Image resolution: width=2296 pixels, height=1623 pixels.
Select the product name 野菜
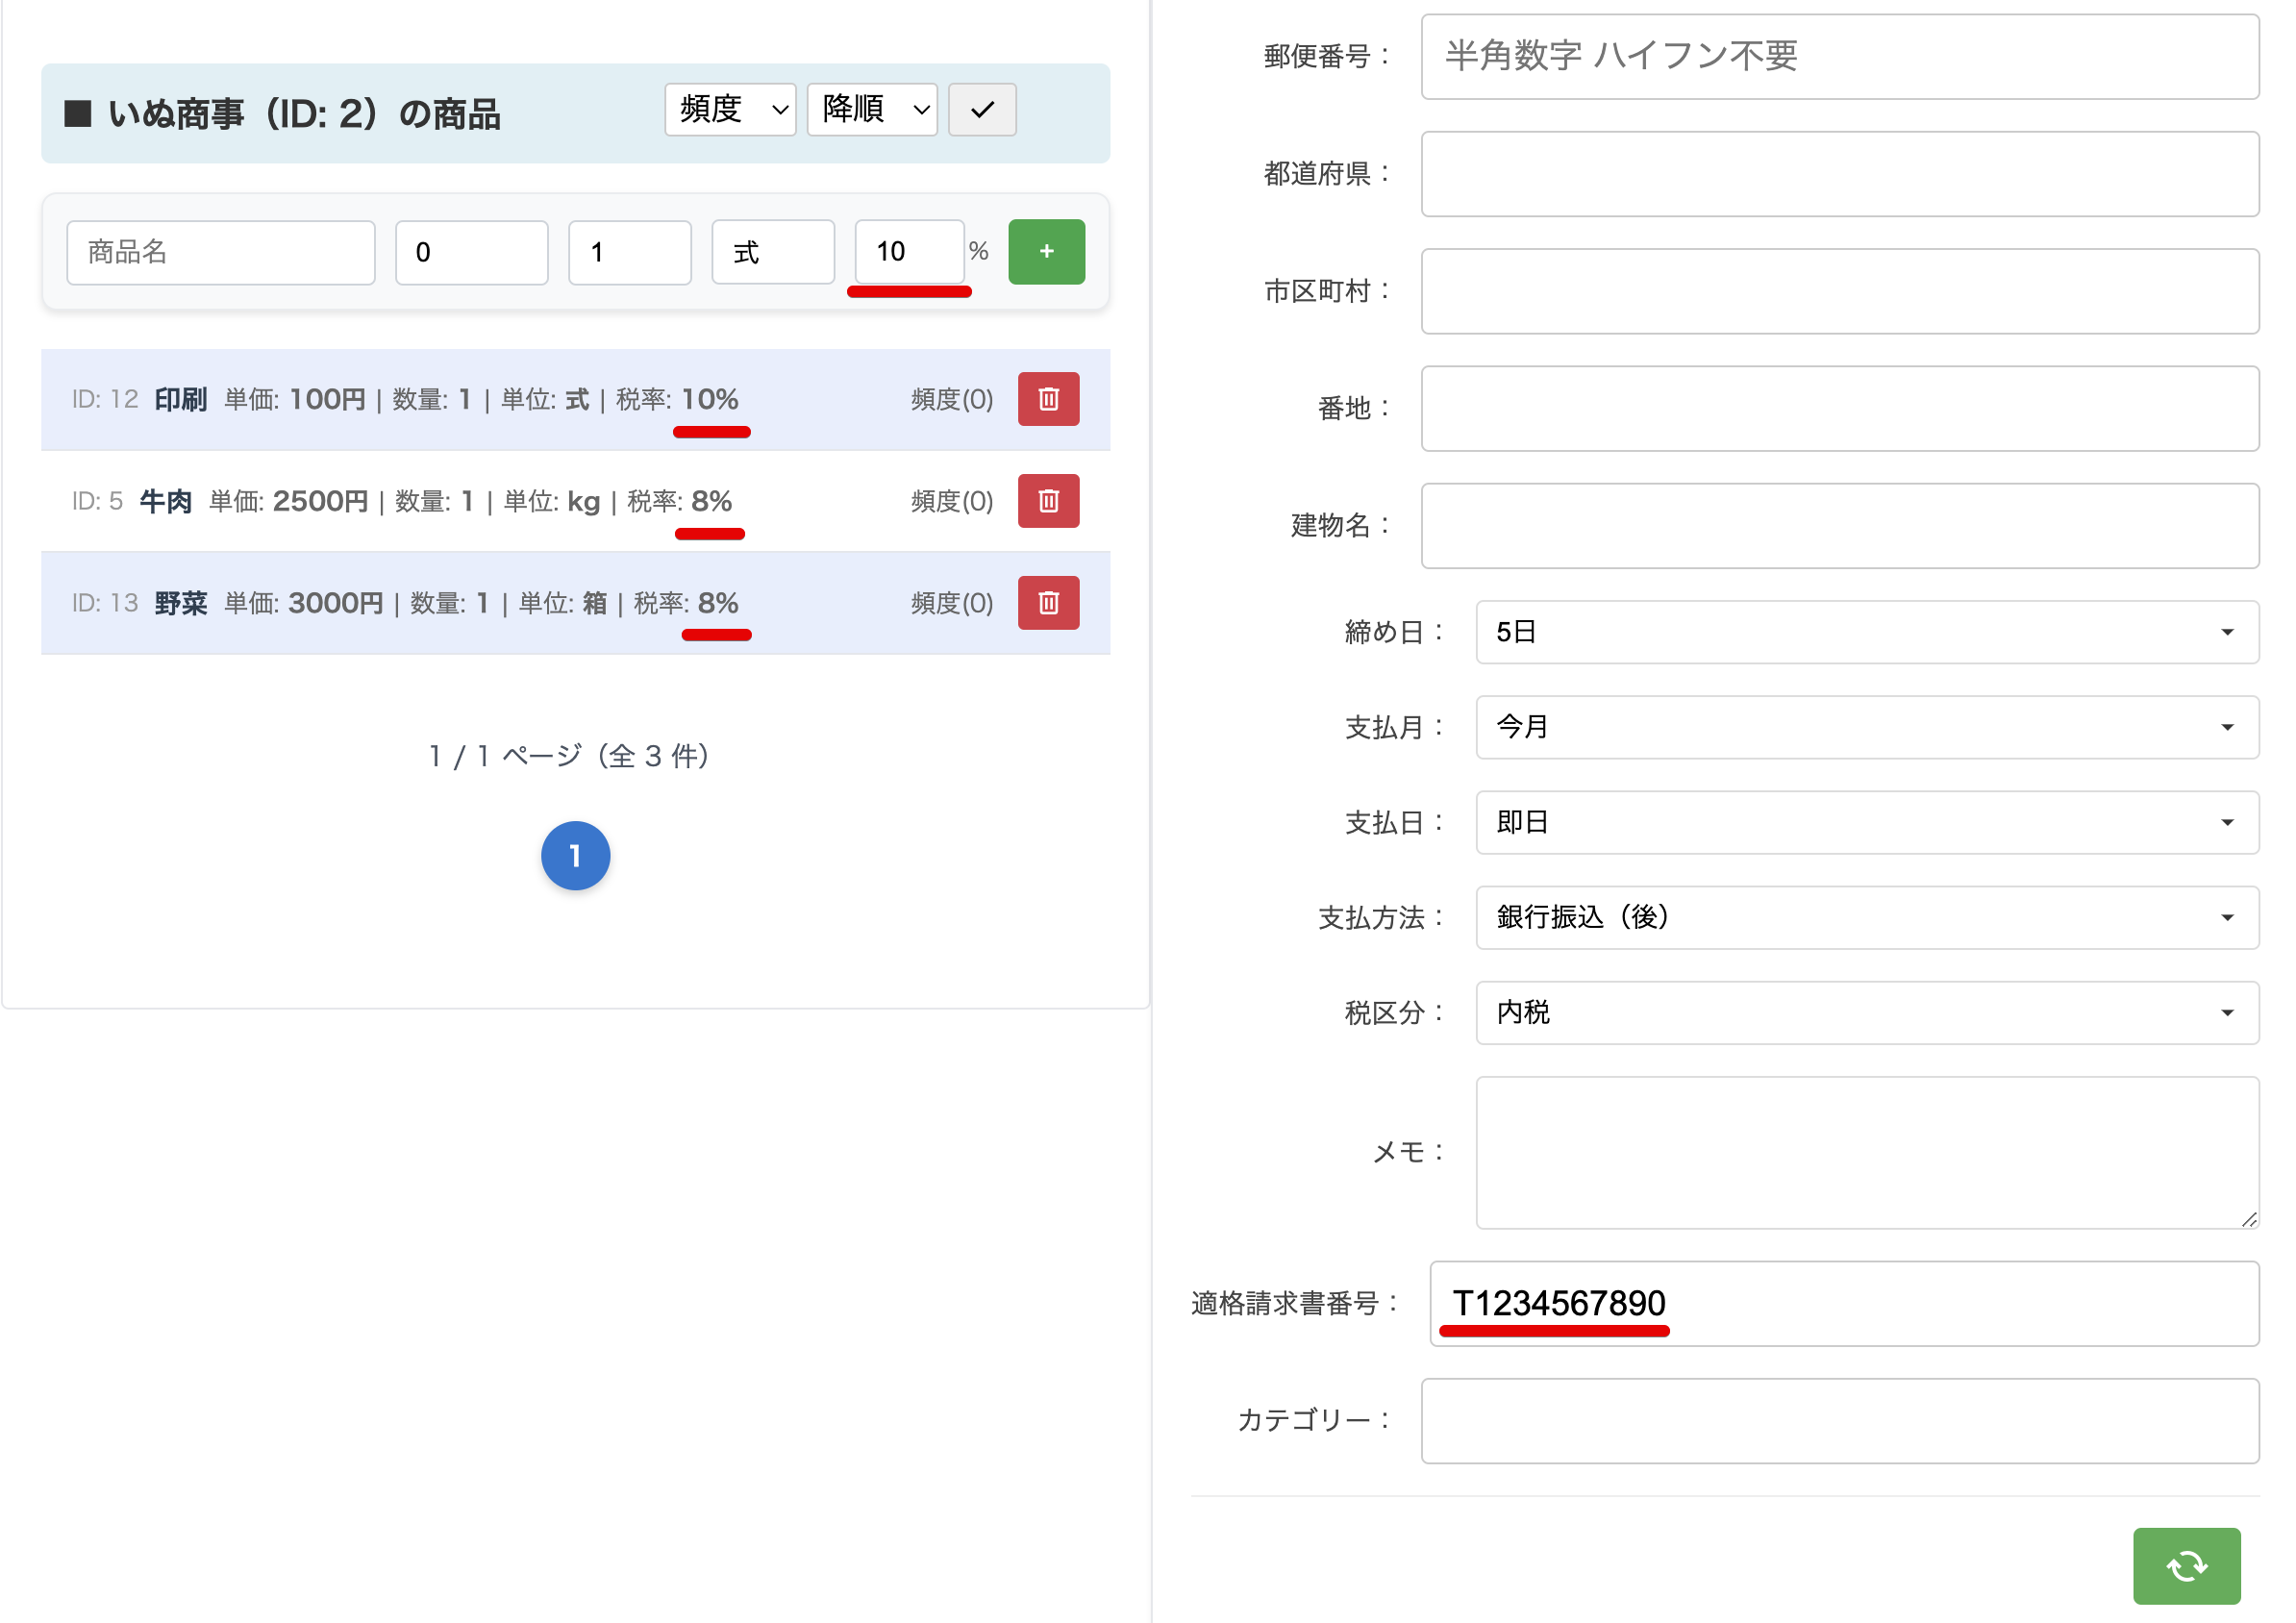click(181, 604)
